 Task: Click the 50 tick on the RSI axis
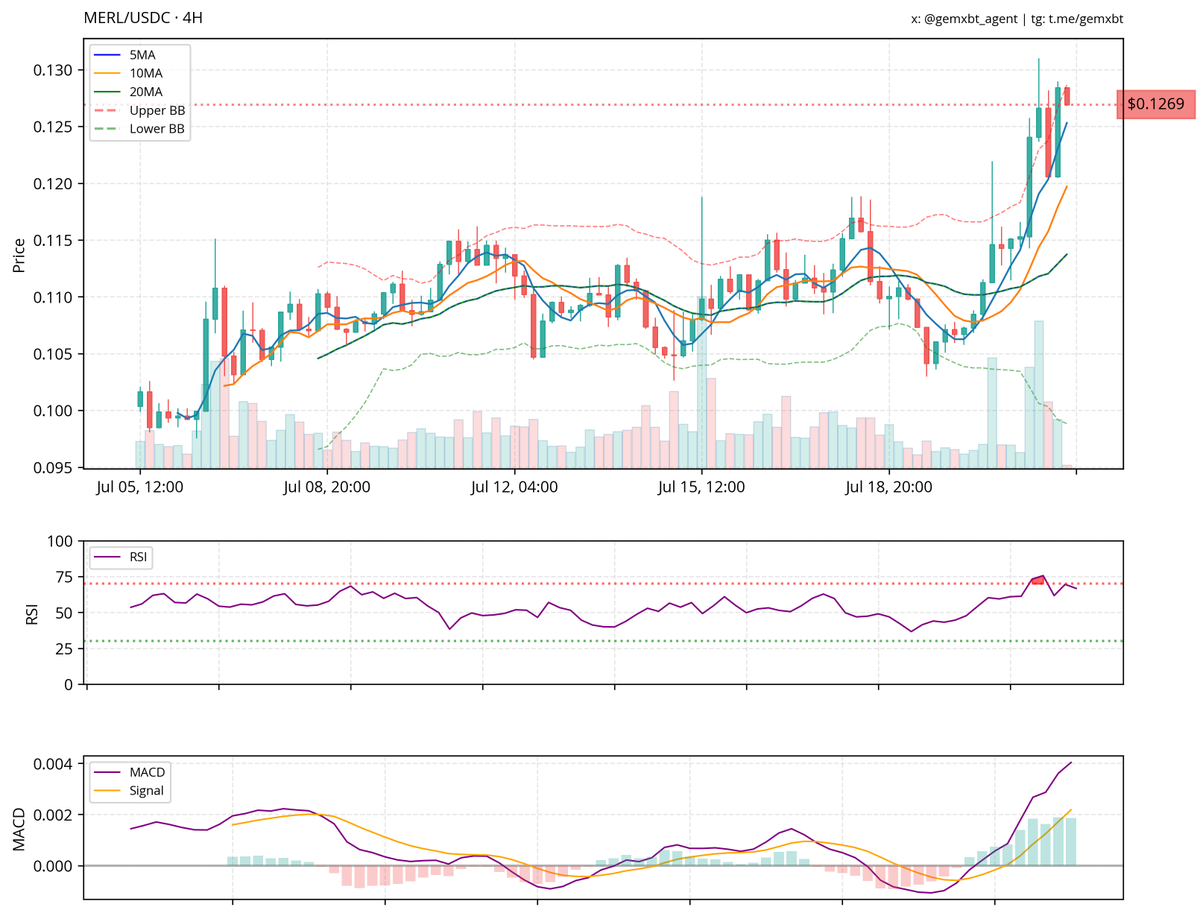(x=66, y=613)
